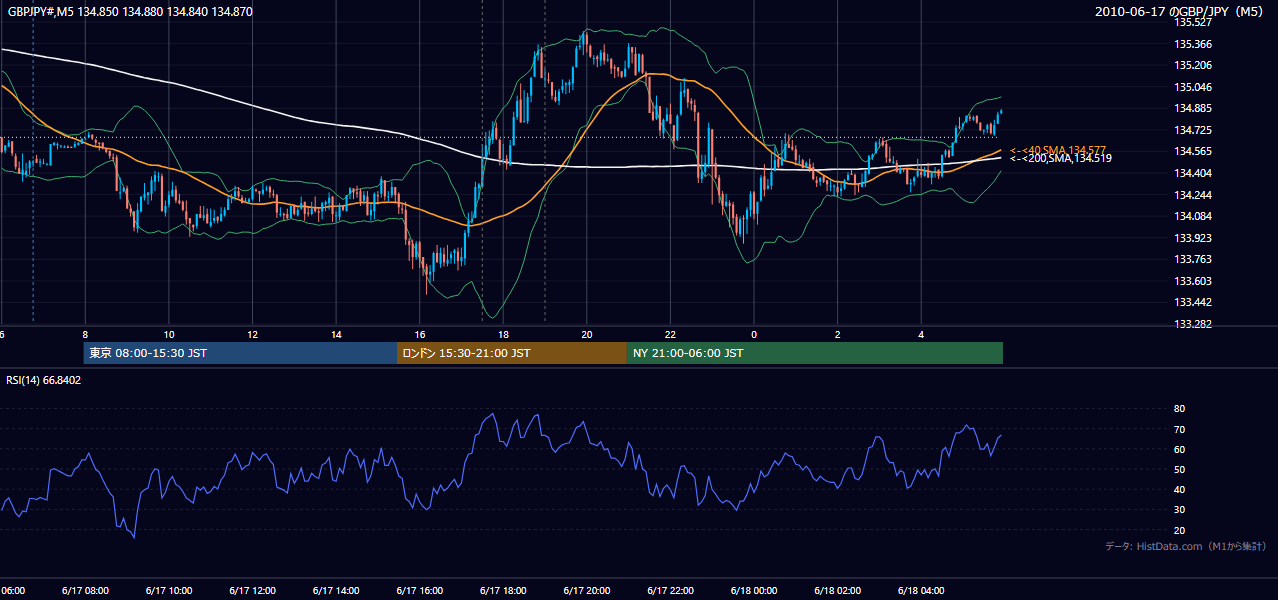1278x600 pixels.
Task: Click the orange 40 SMA 134.577 label
Action: [1058, 149]
